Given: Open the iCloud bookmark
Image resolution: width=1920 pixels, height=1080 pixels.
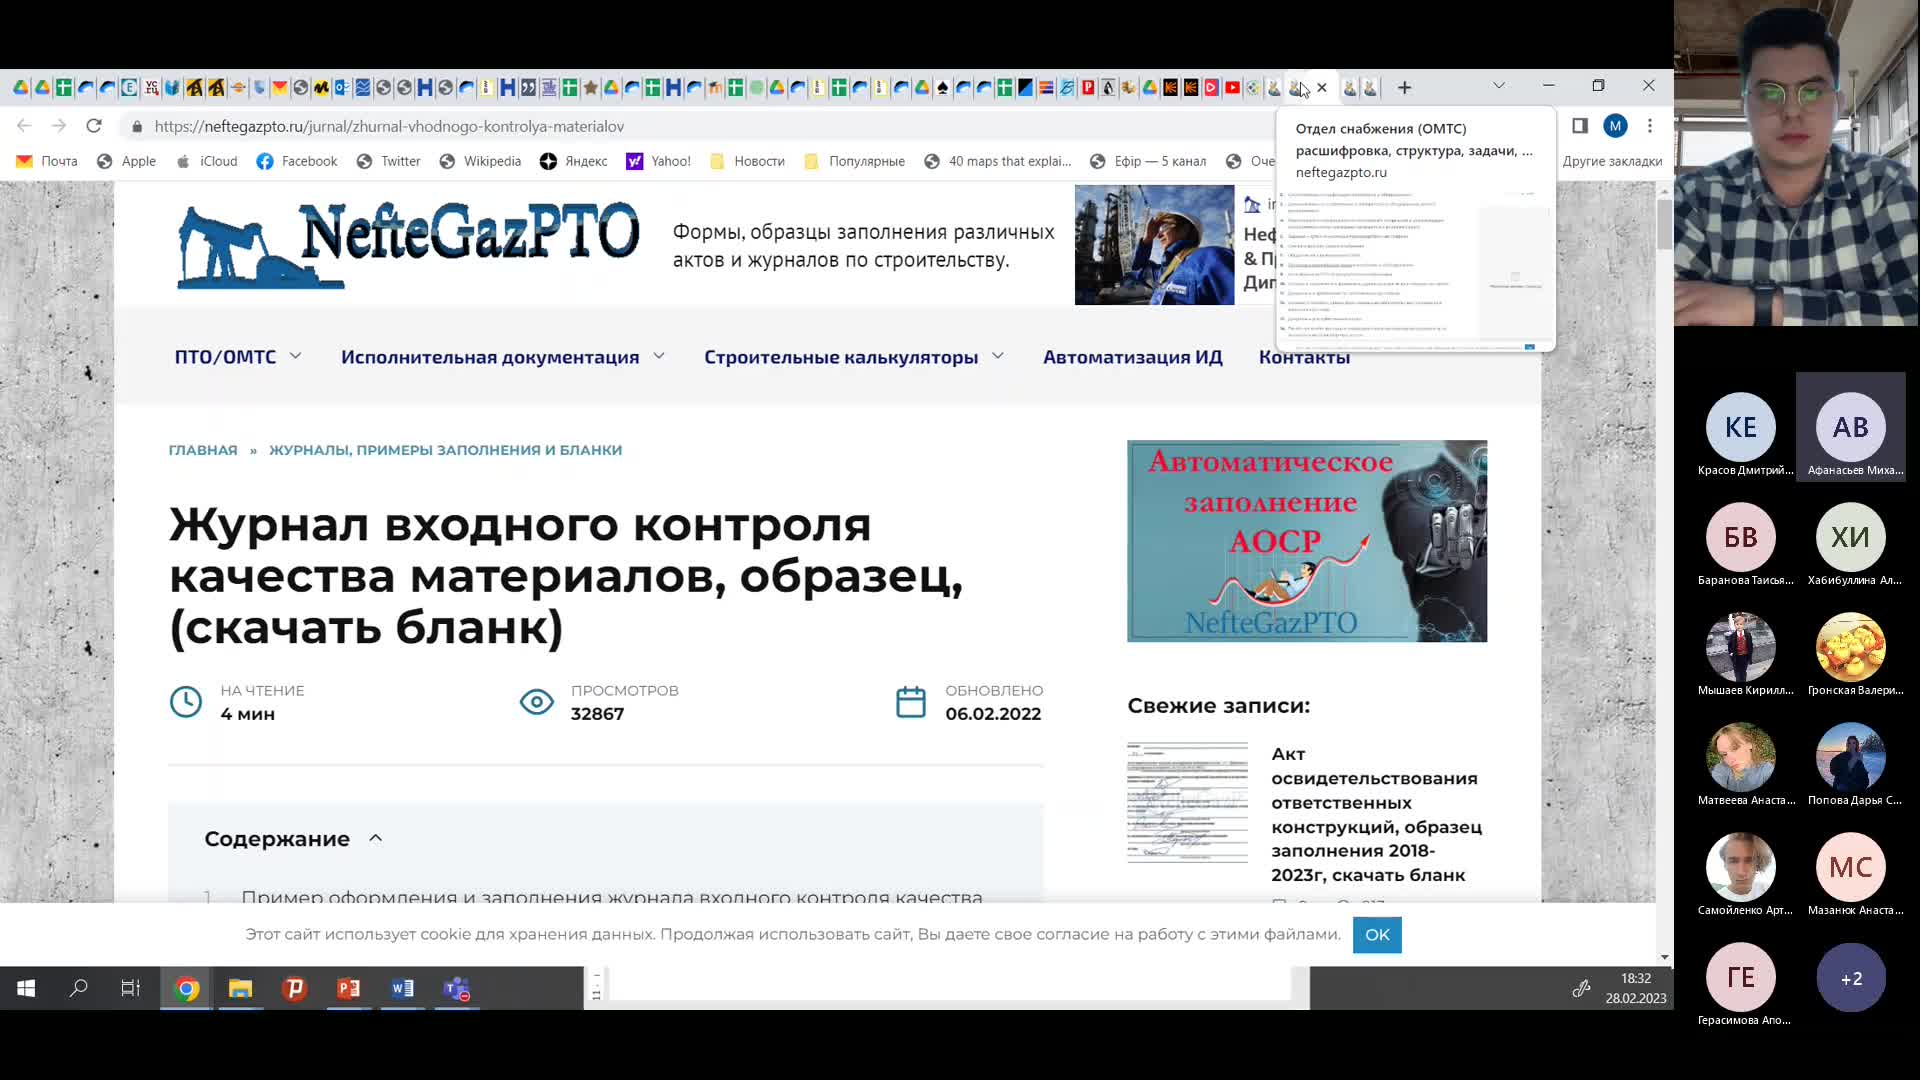Looking at the screenshot, I should (207, 161).
